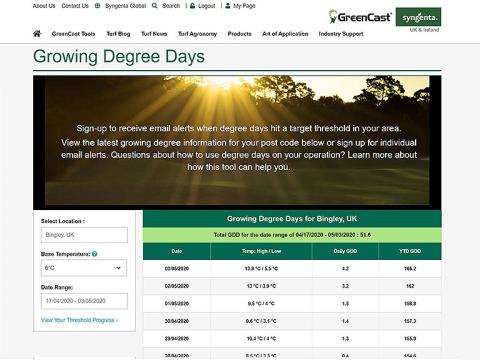Open the About Us link
The height and width of the screenshot is (360, 480).
click(44, 6)
